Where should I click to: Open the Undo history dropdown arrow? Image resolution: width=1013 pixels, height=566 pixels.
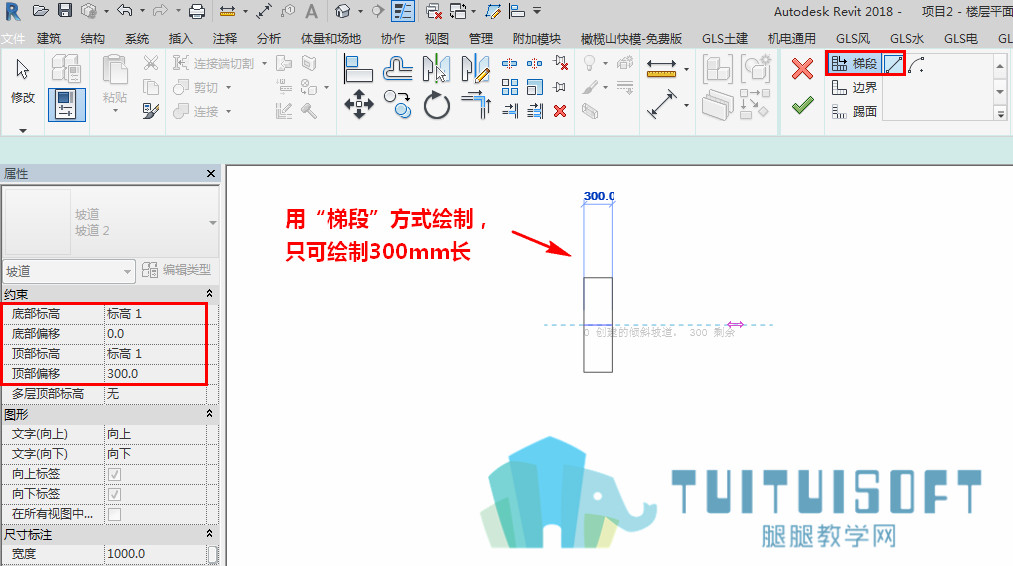tap(142, 11)
